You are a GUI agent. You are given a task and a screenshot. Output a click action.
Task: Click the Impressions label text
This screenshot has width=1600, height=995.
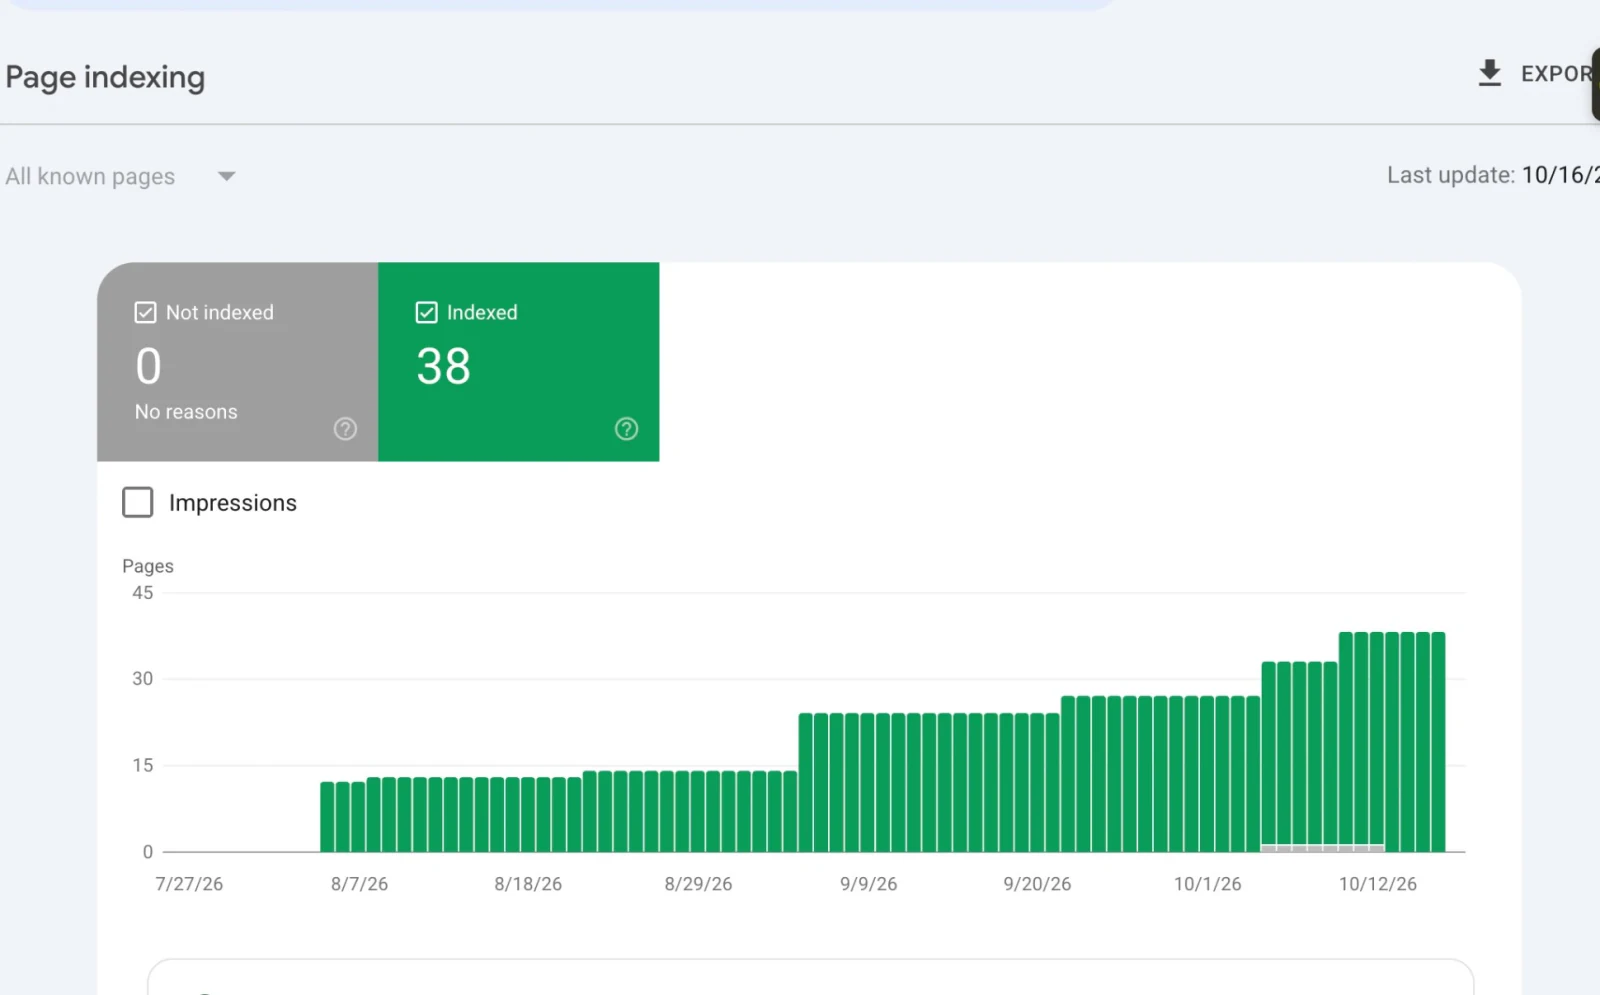233,503
